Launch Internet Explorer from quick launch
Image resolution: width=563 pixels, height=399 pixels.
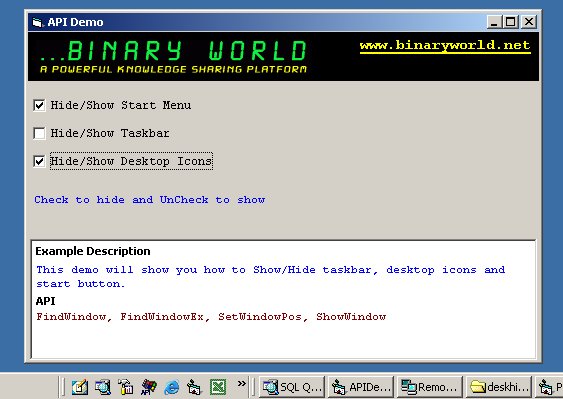pyautogui.click(x=172, y=388)
